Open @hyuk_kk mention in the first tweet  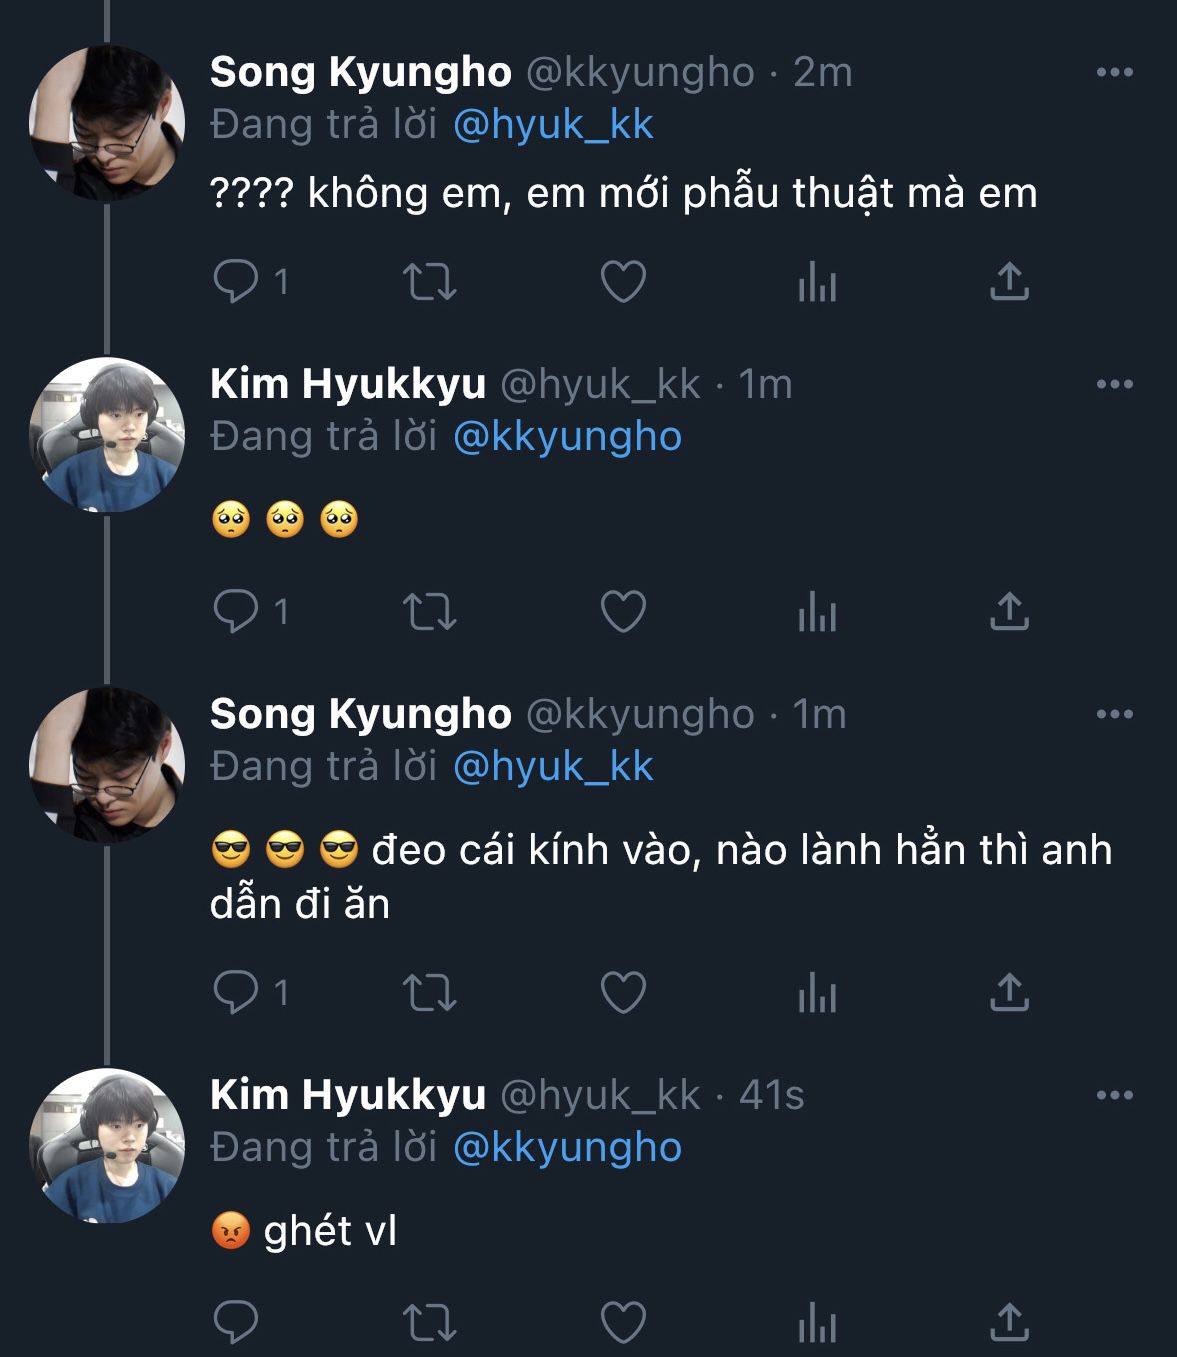point(553,125)
